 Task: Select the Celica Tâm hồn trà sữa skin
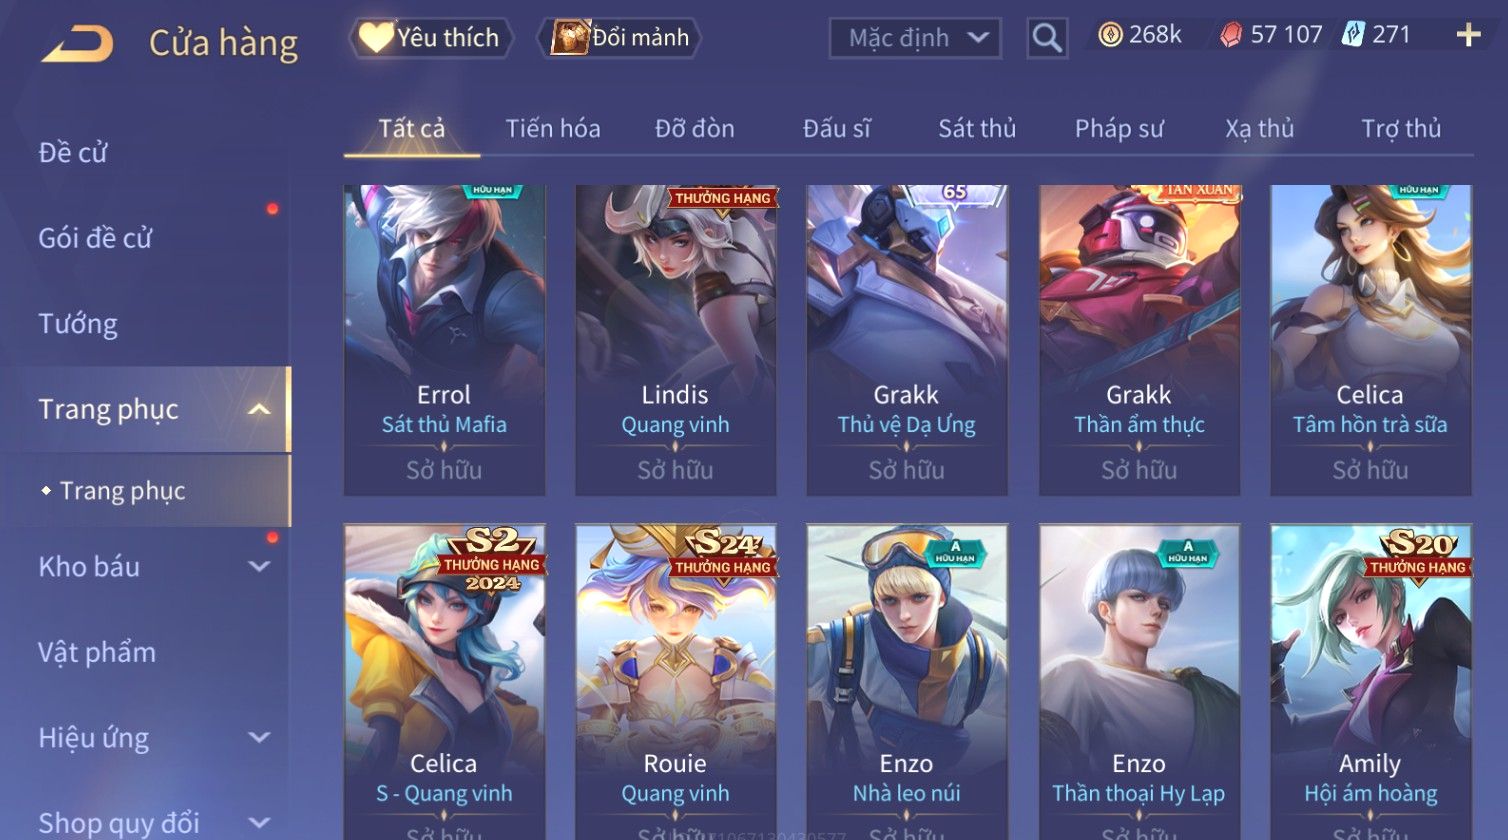[x=1370, y=340]
